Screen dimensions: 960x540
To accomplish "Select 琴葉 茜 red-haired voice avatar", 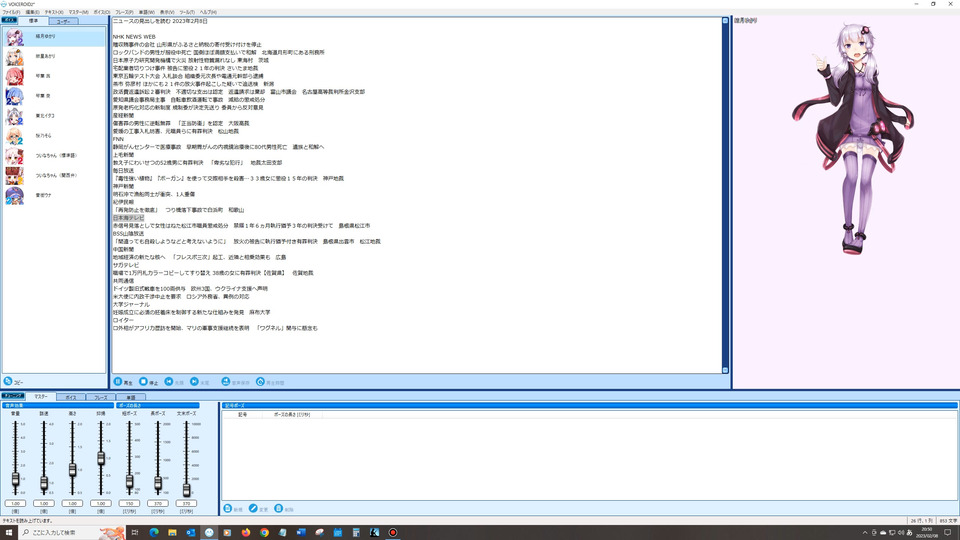I will pos(15,76).
